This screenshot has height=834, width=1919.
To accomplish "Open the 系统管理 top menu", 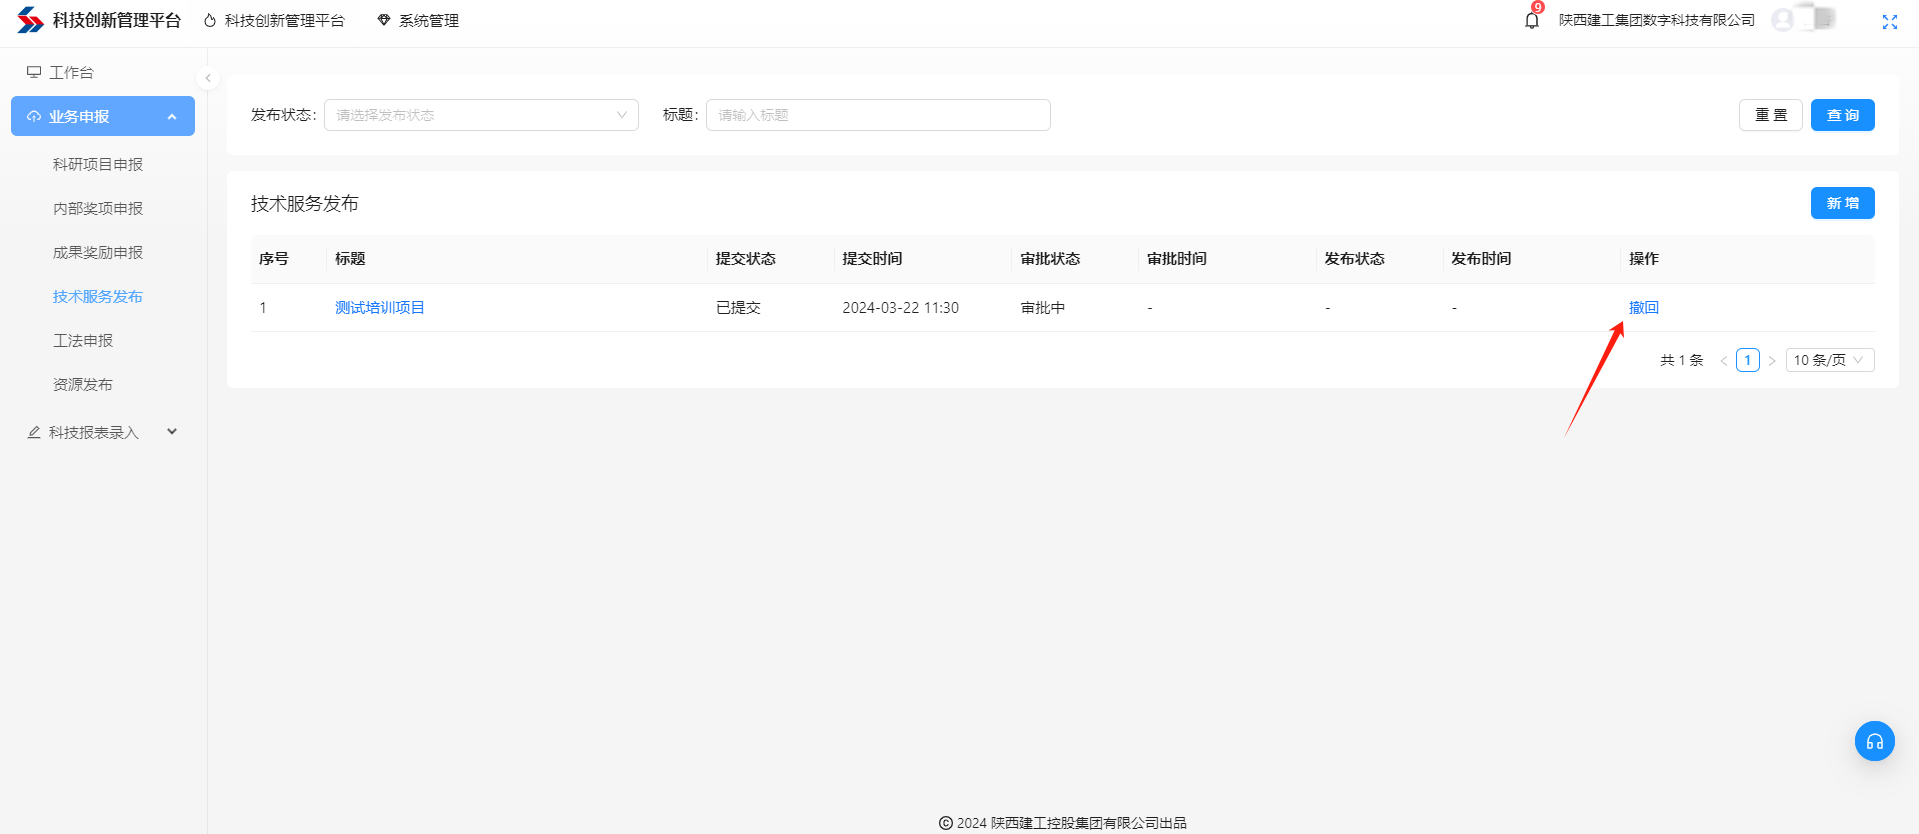I will (418, 21).
